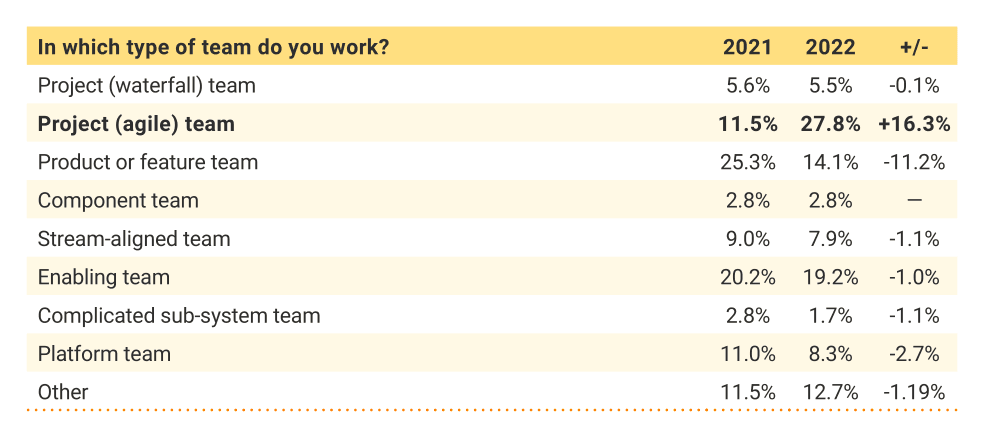Select the Other row label
983x444 pixels.
(x=63, y=392)
